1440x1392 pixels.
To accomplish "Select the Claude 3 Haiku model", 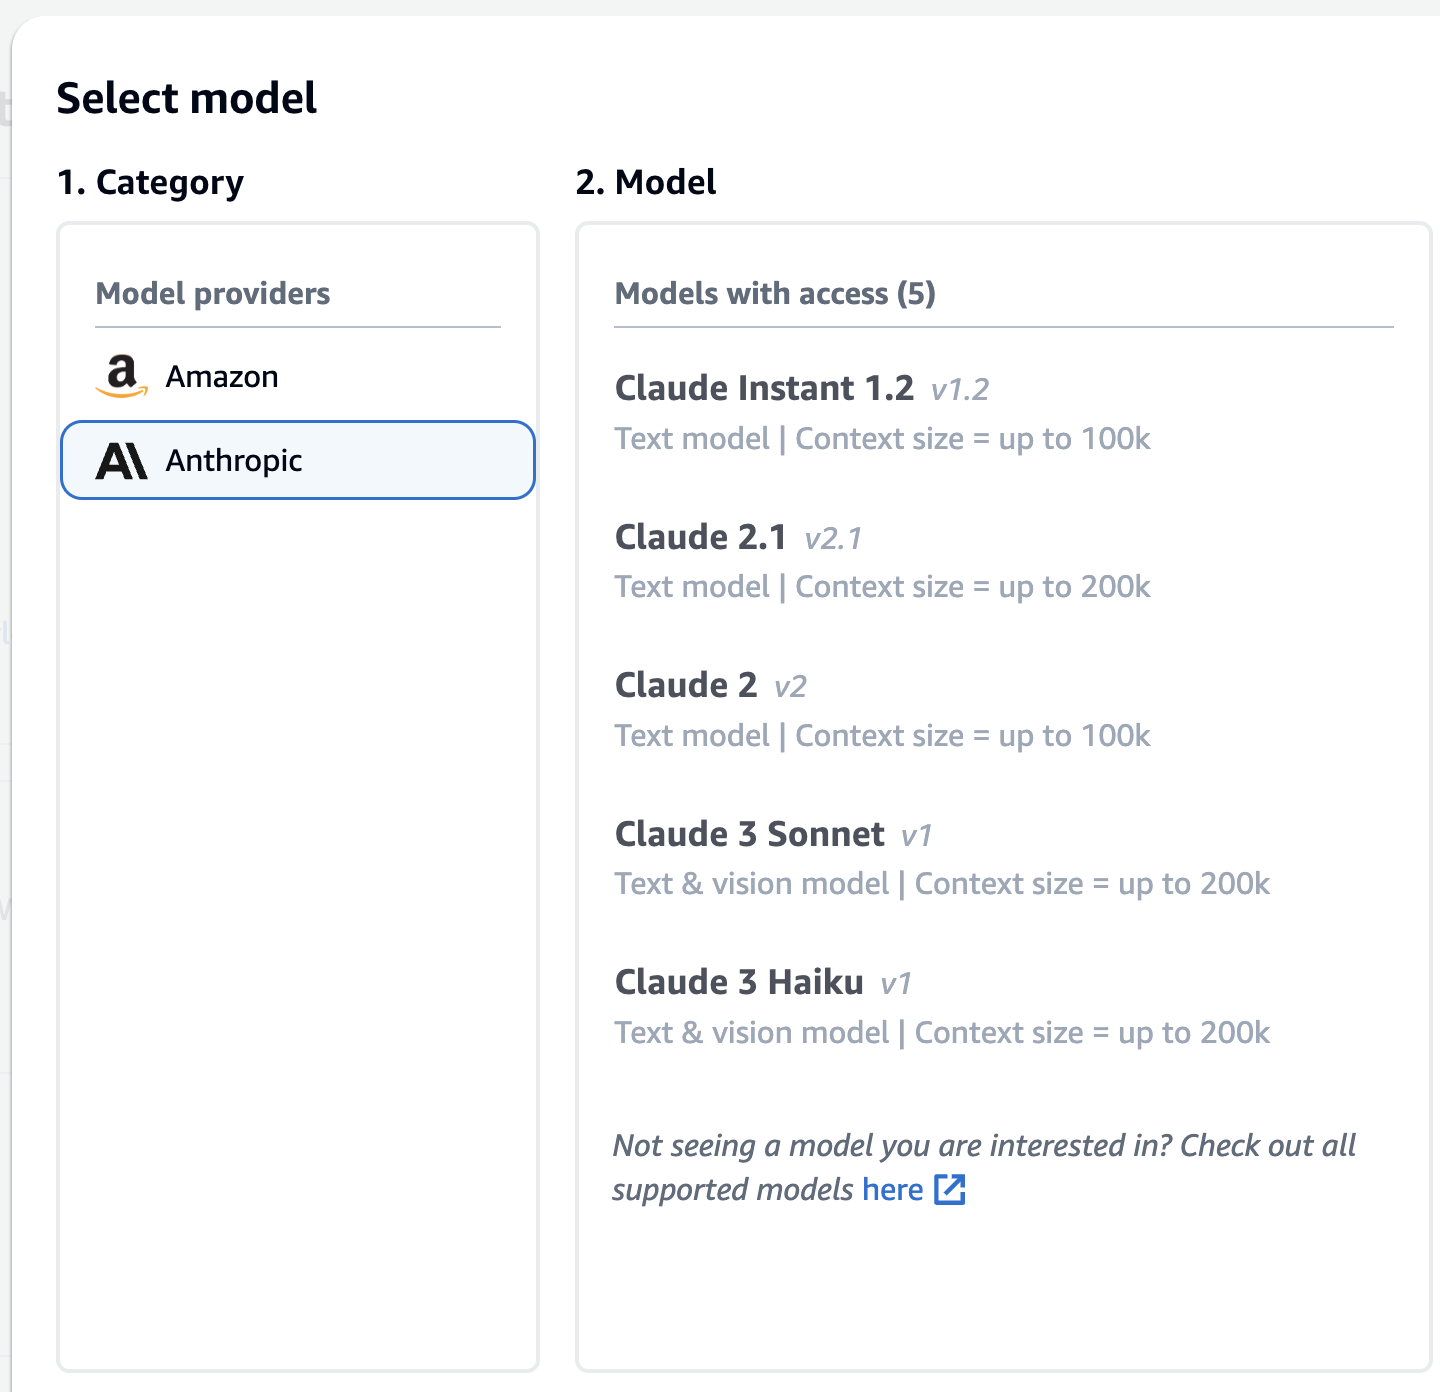I will [x=739, y=982].
